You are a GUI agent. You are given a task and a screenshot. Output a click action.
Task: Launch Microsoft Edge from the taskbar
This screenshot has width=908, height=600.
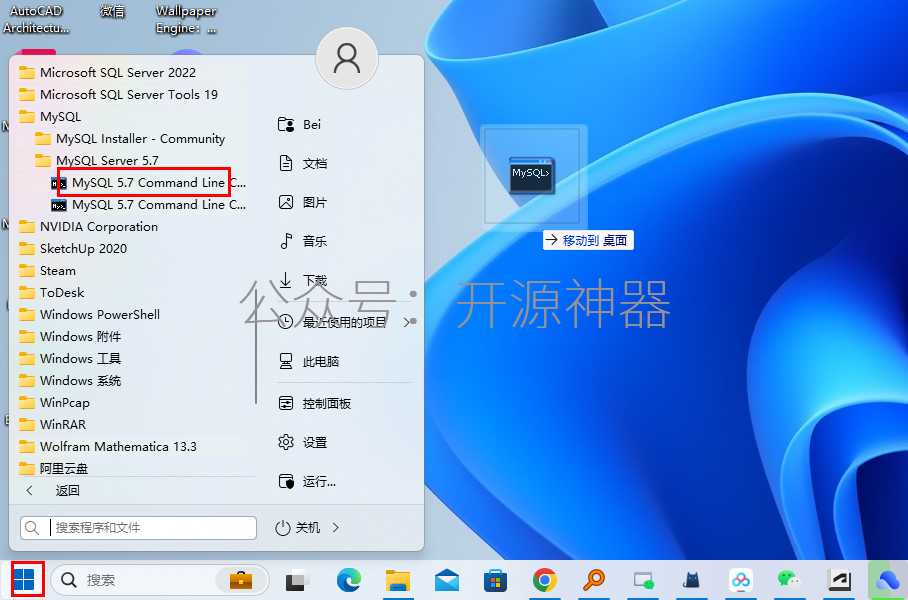(x=349, y=580)
